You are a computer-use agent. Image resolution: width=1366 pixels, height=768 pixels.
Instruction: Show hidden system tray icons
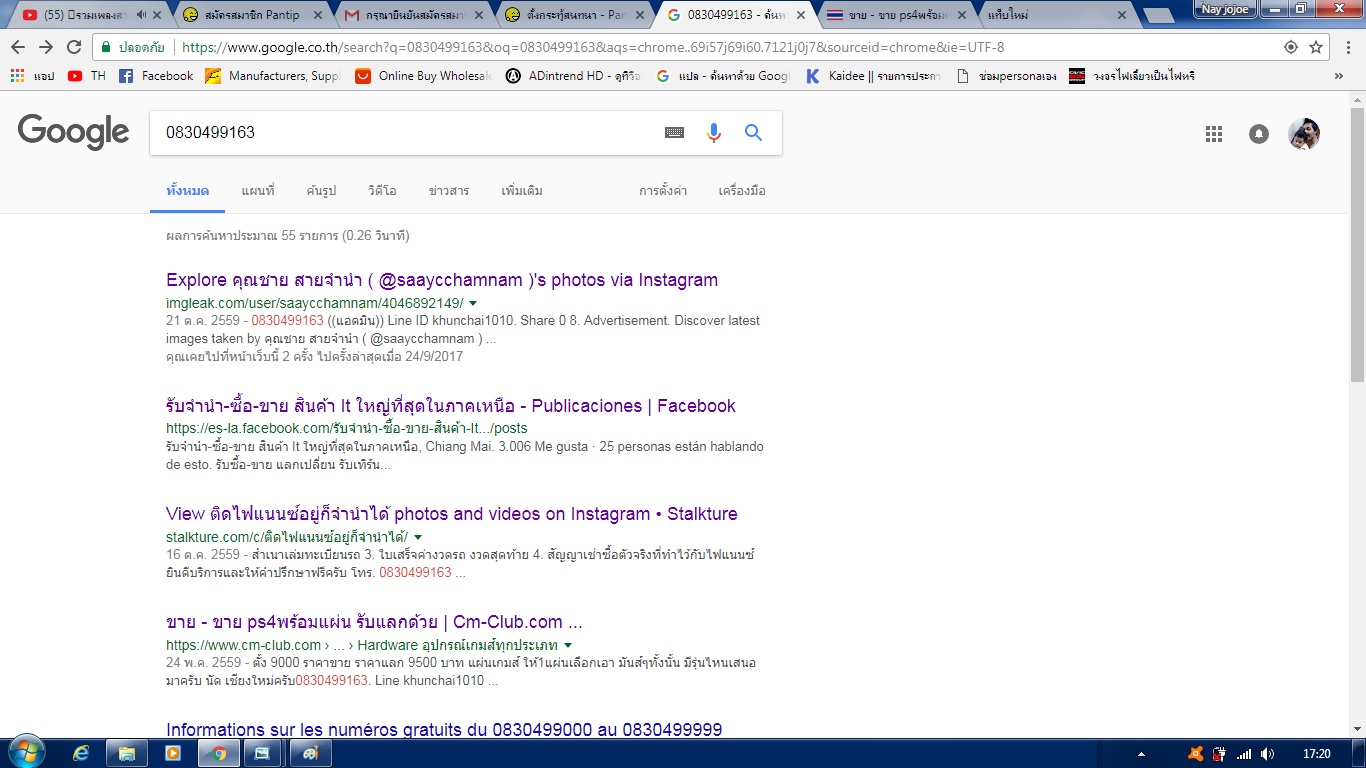pyautogui.click(x=1142, y=754)
